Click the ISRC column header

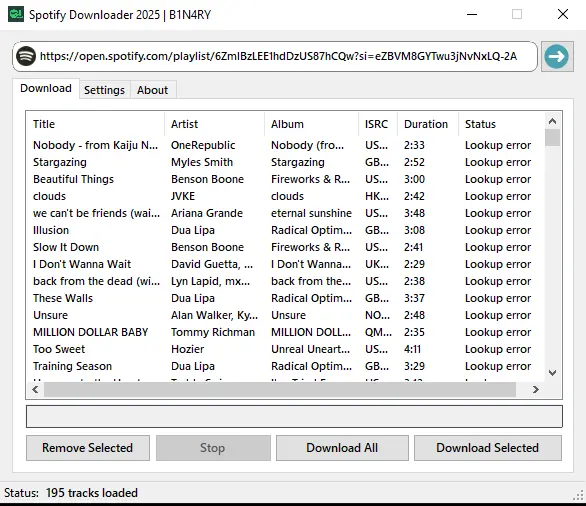378,124
